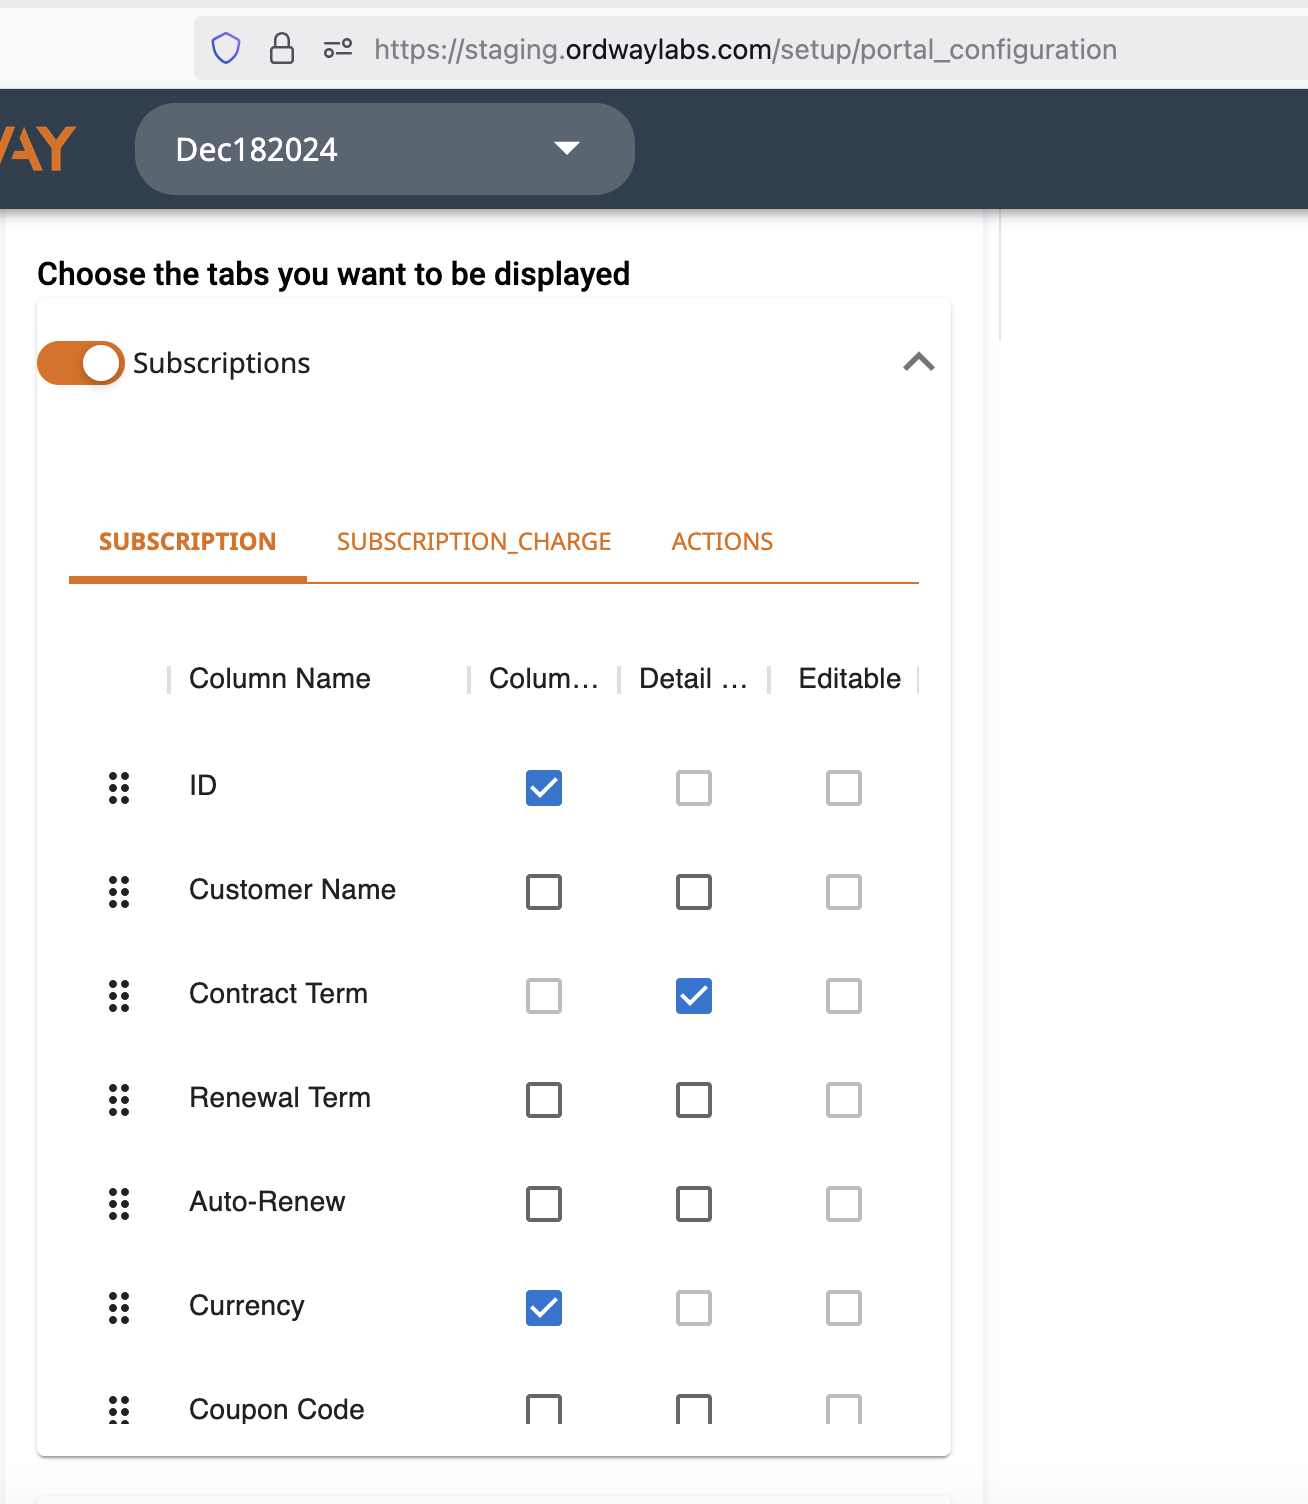Screen dimensions: 1308x1504
Task: Collapse the Subscriptions panel chevron
Action: click(x=919, y=362)
